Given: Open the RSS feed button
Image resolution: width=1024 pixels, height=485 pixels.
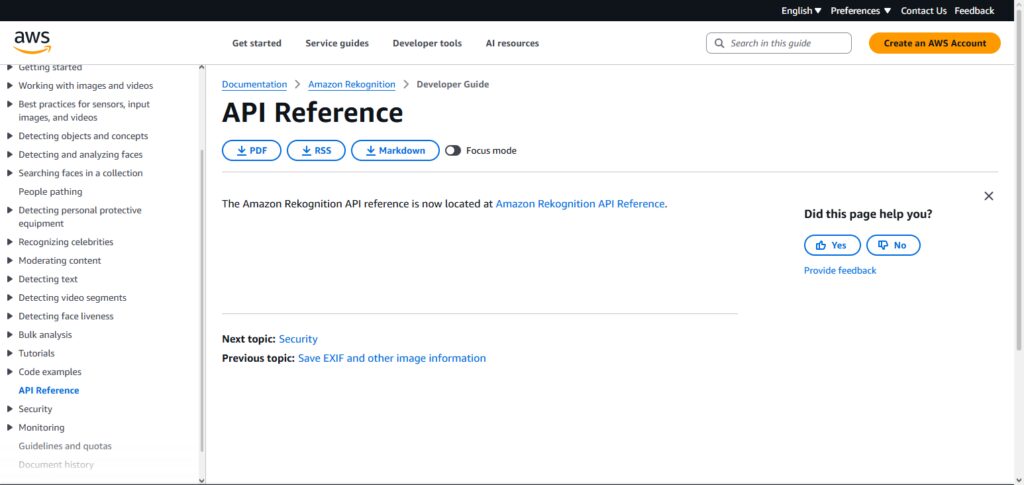Looking at the screenshot, I should [x=316, y=151].
